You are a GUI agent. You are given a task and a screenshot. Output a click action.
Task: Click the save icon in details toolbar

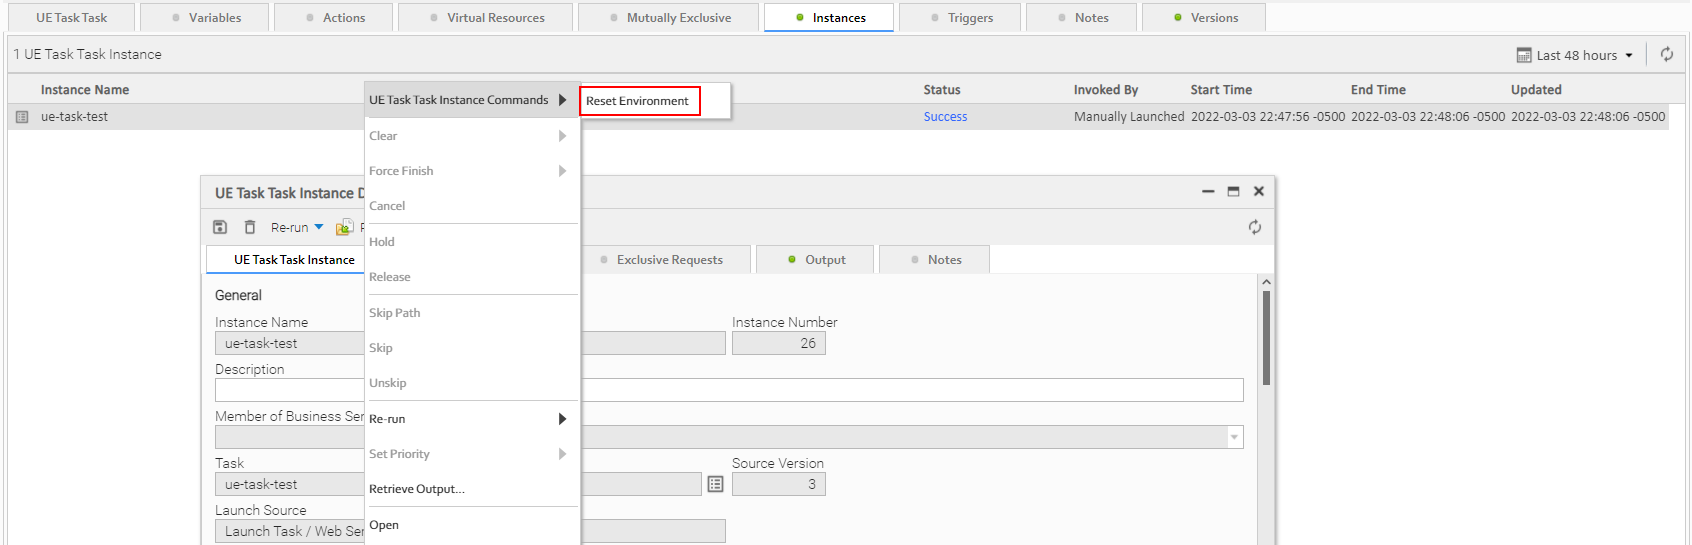click(x=220, y=228)
